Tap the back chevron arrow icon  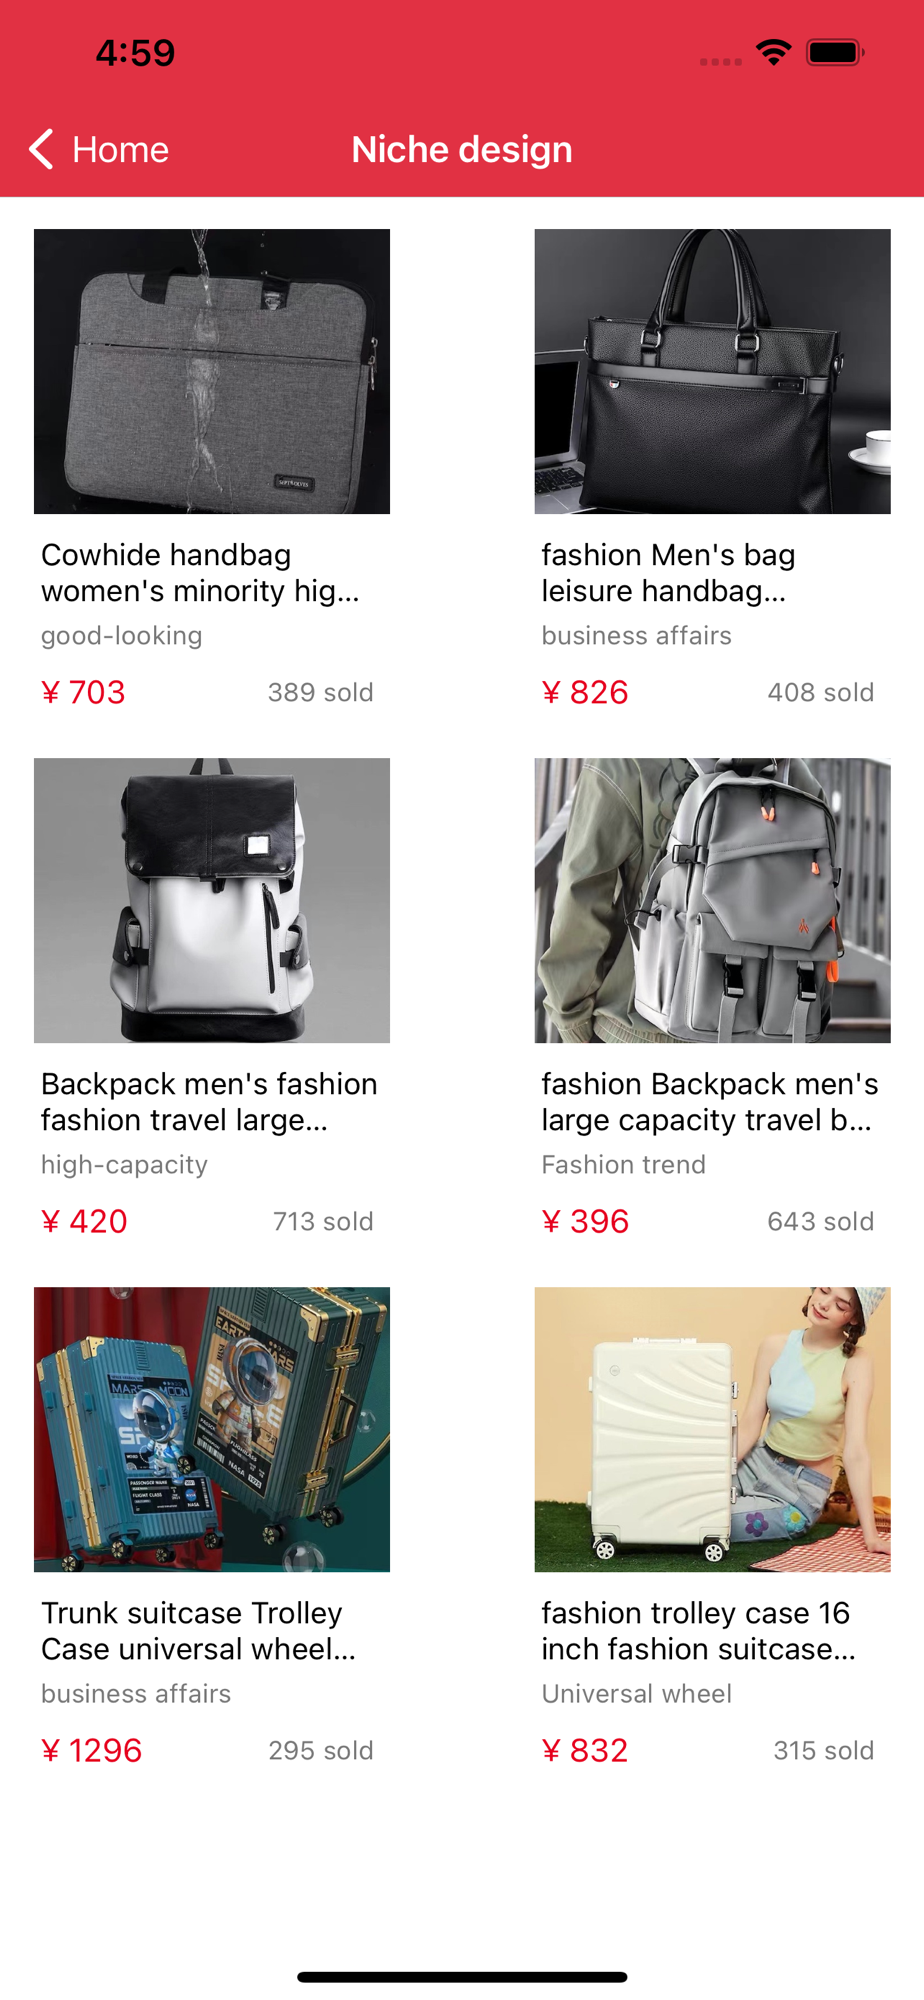[x=41, y=149]
